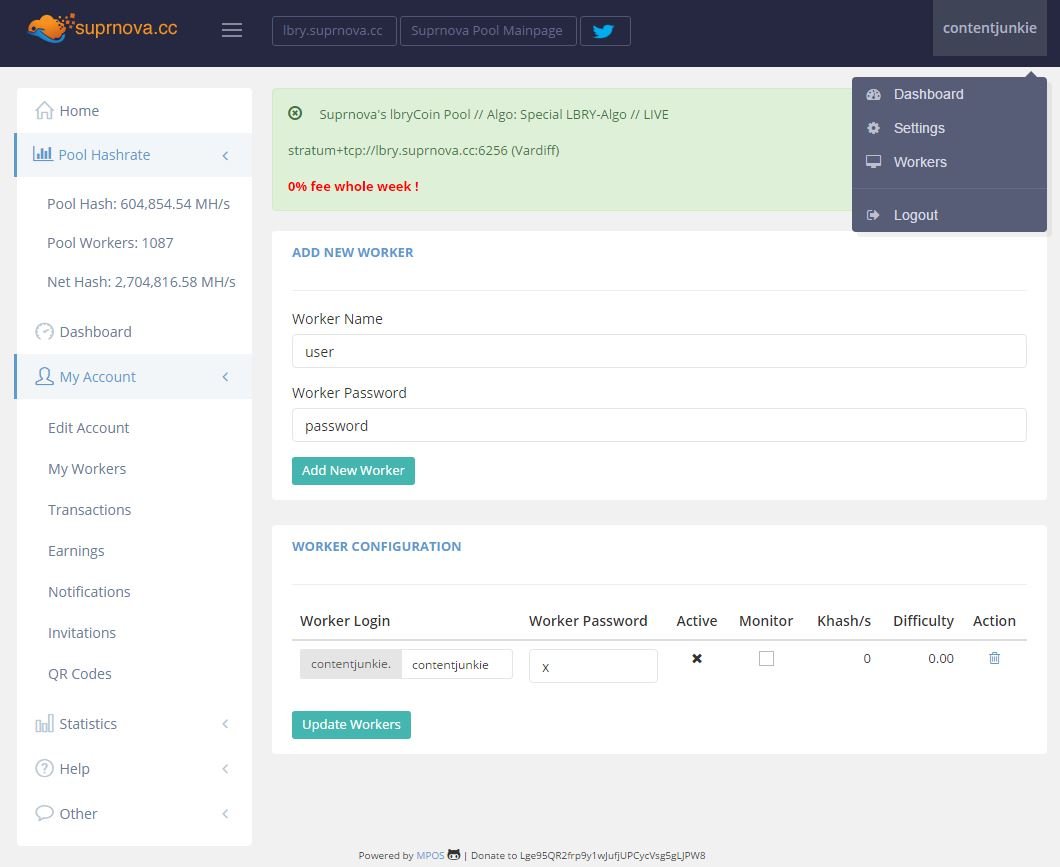
Task: Go to My Workers page
Action: pyautogui.click(x=87, y=469)
